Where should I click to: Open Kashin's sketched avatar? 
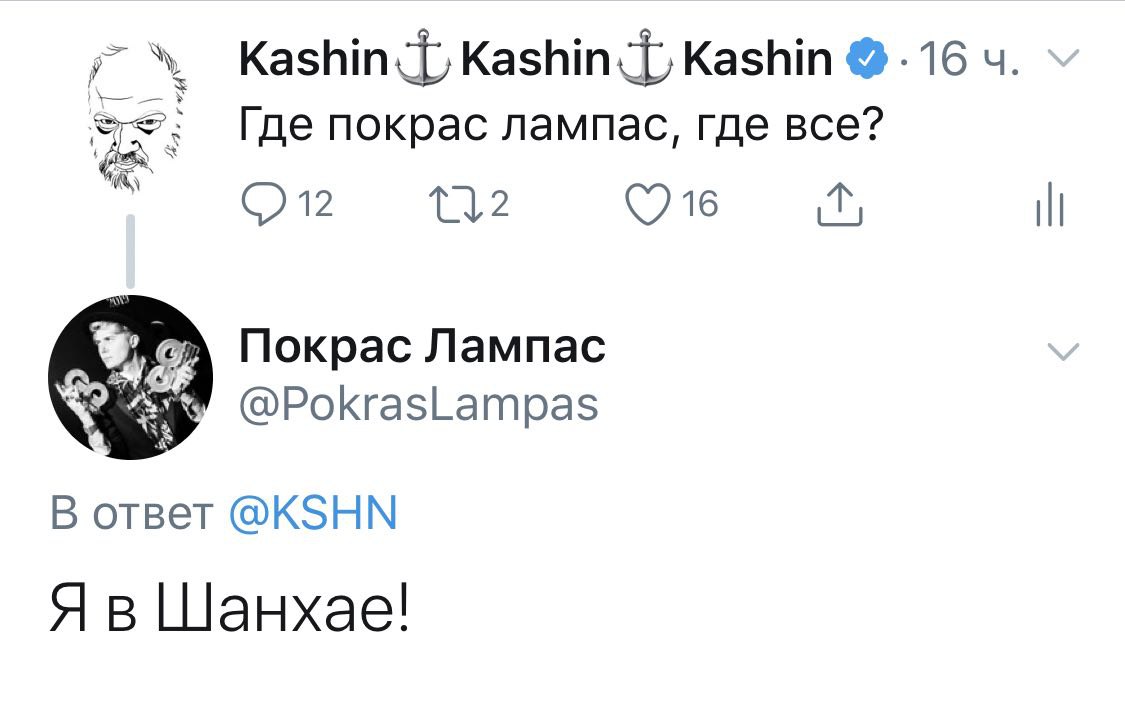click(x=130, y=115)
